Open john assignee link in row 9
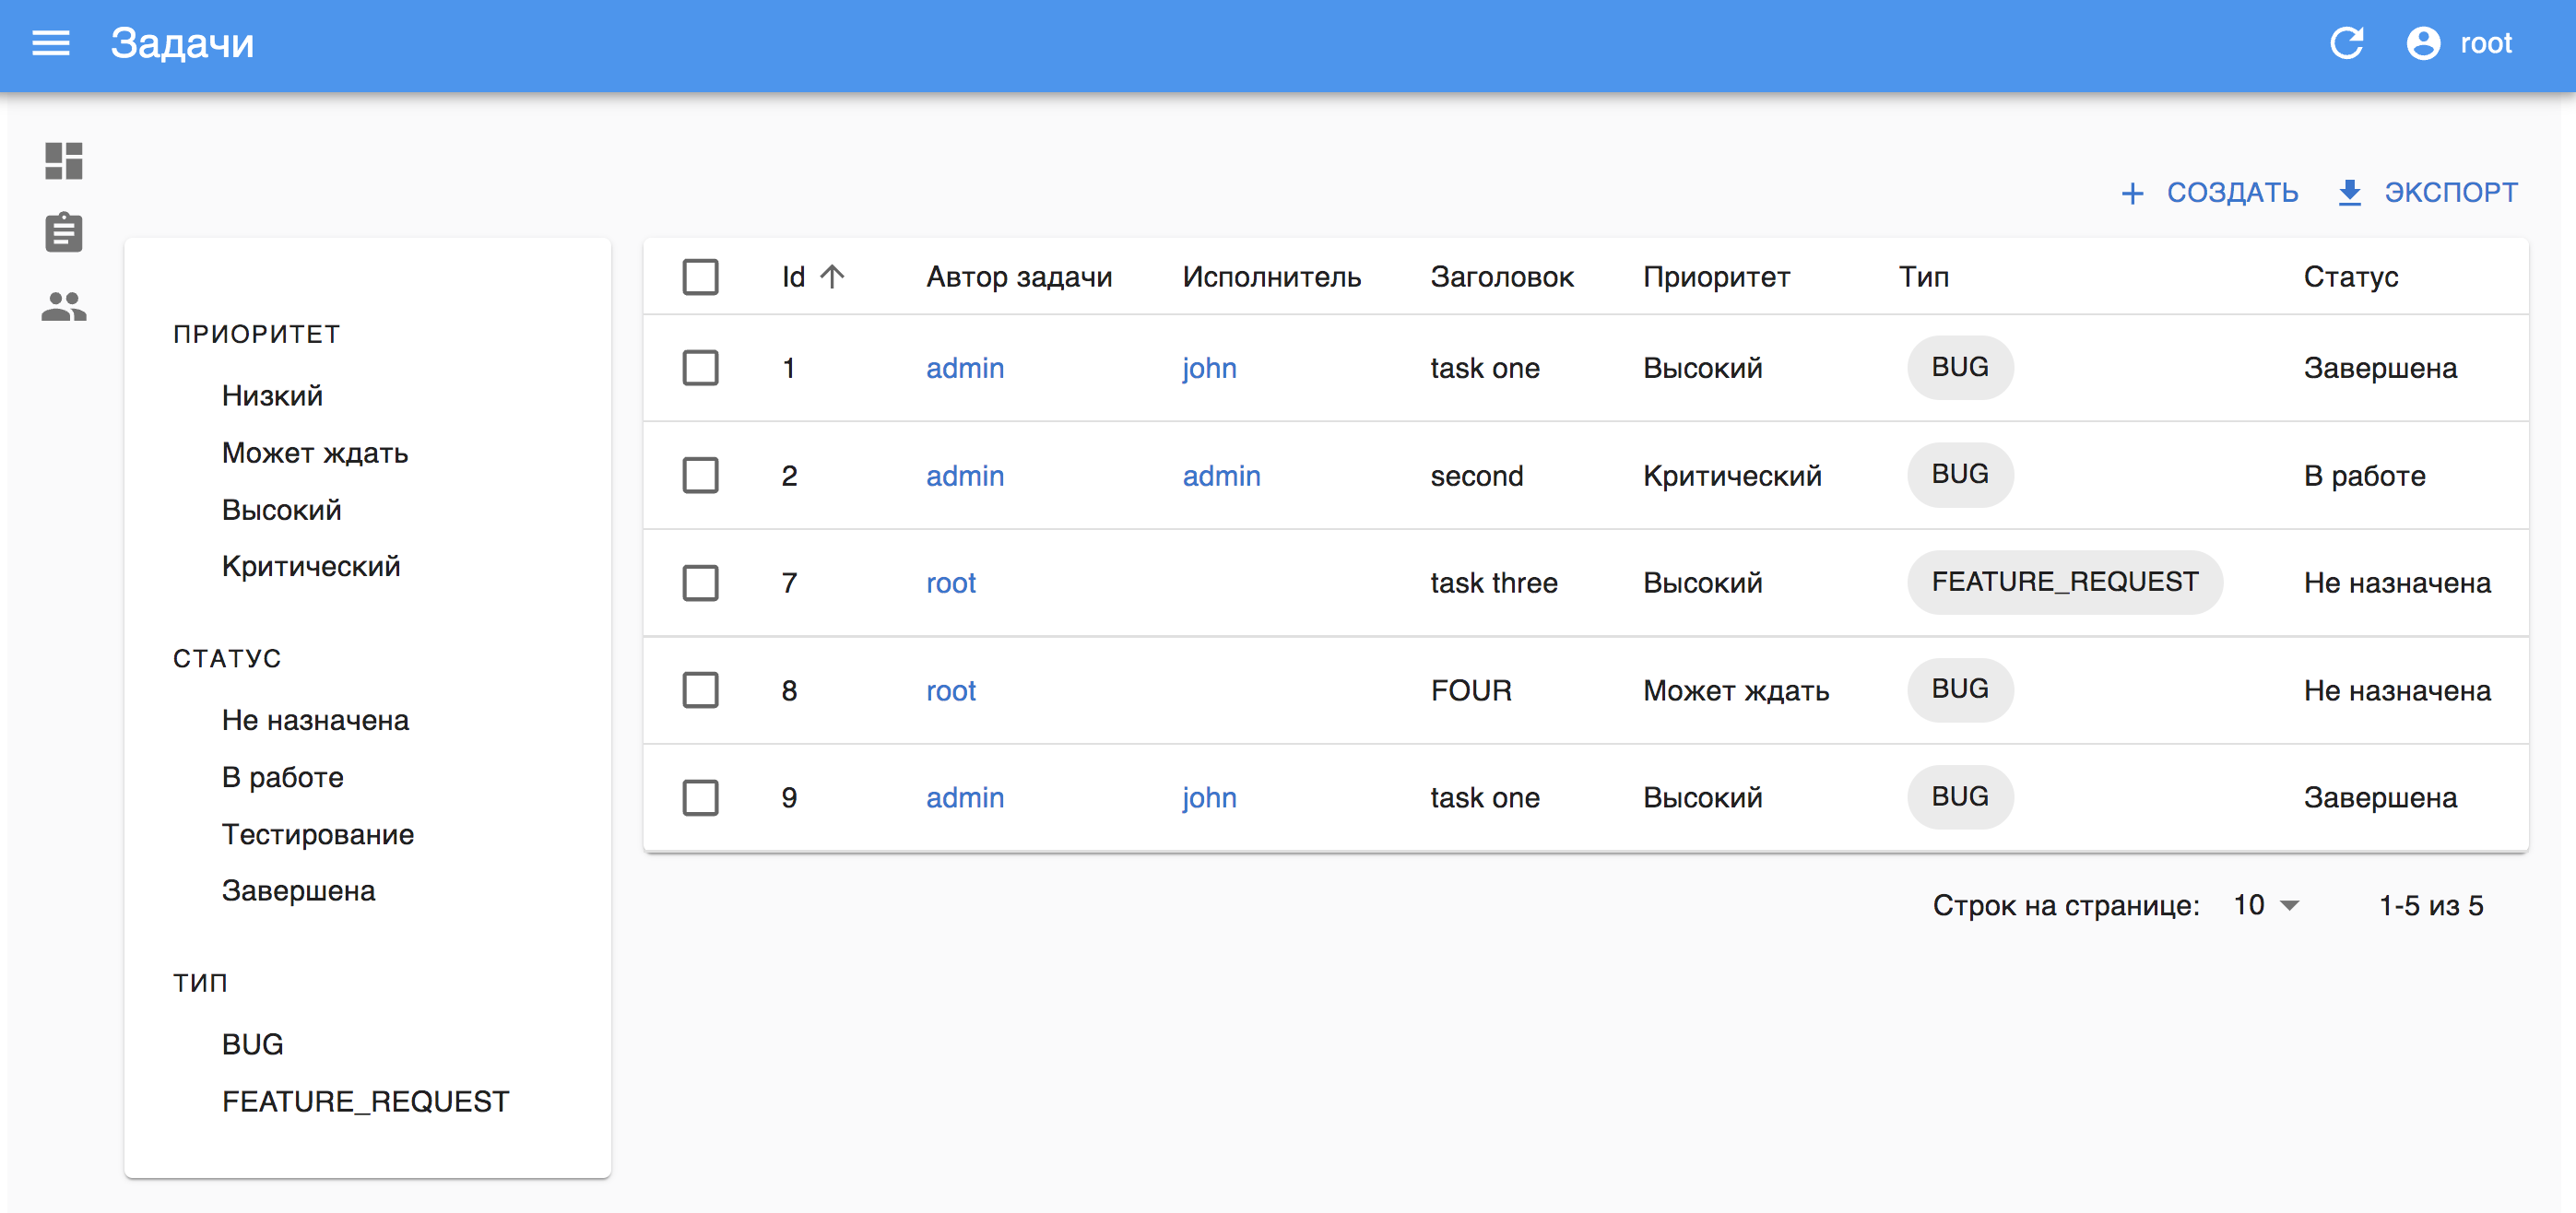Viewport: 2576px width, 1213px height. 1209,798
